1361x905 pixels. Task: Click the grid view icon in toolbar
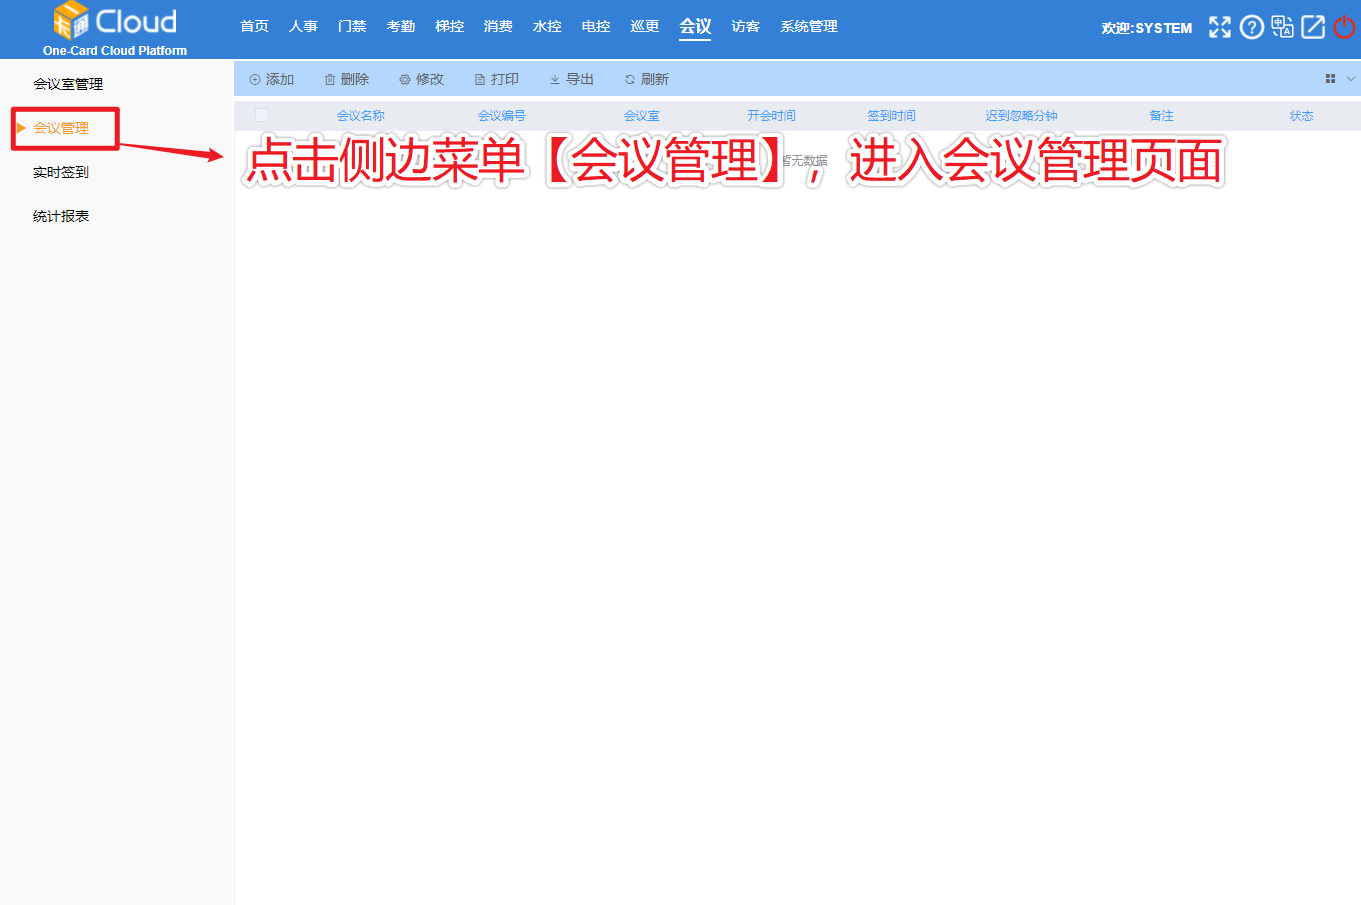tap(1330, 79)
